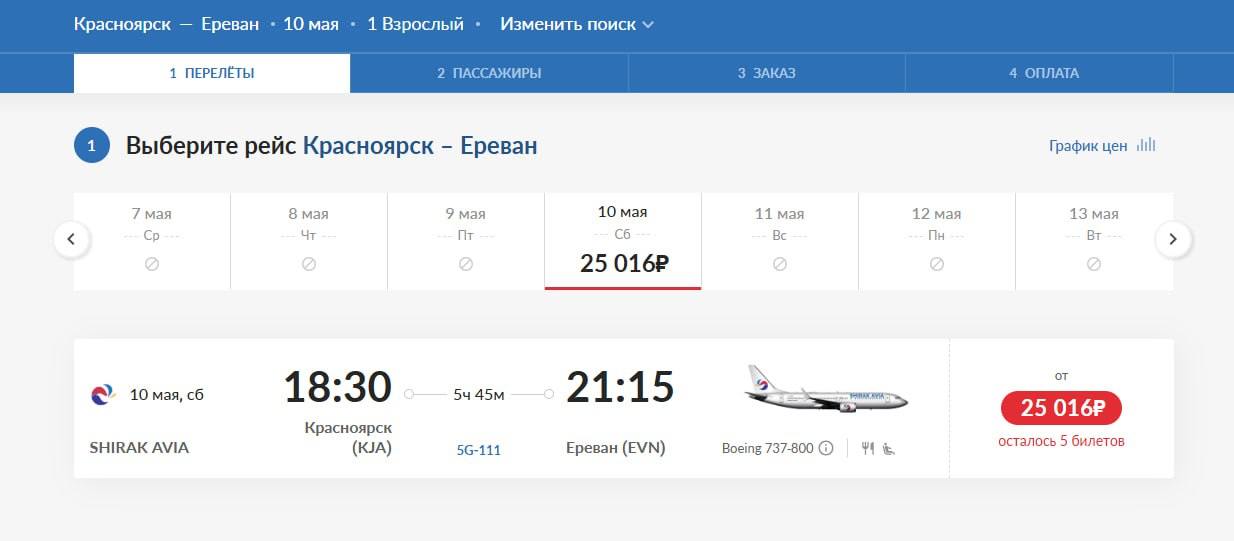Choose the 13 мая date cell
Screen dimensions: 1234x541
[1093, 240]
